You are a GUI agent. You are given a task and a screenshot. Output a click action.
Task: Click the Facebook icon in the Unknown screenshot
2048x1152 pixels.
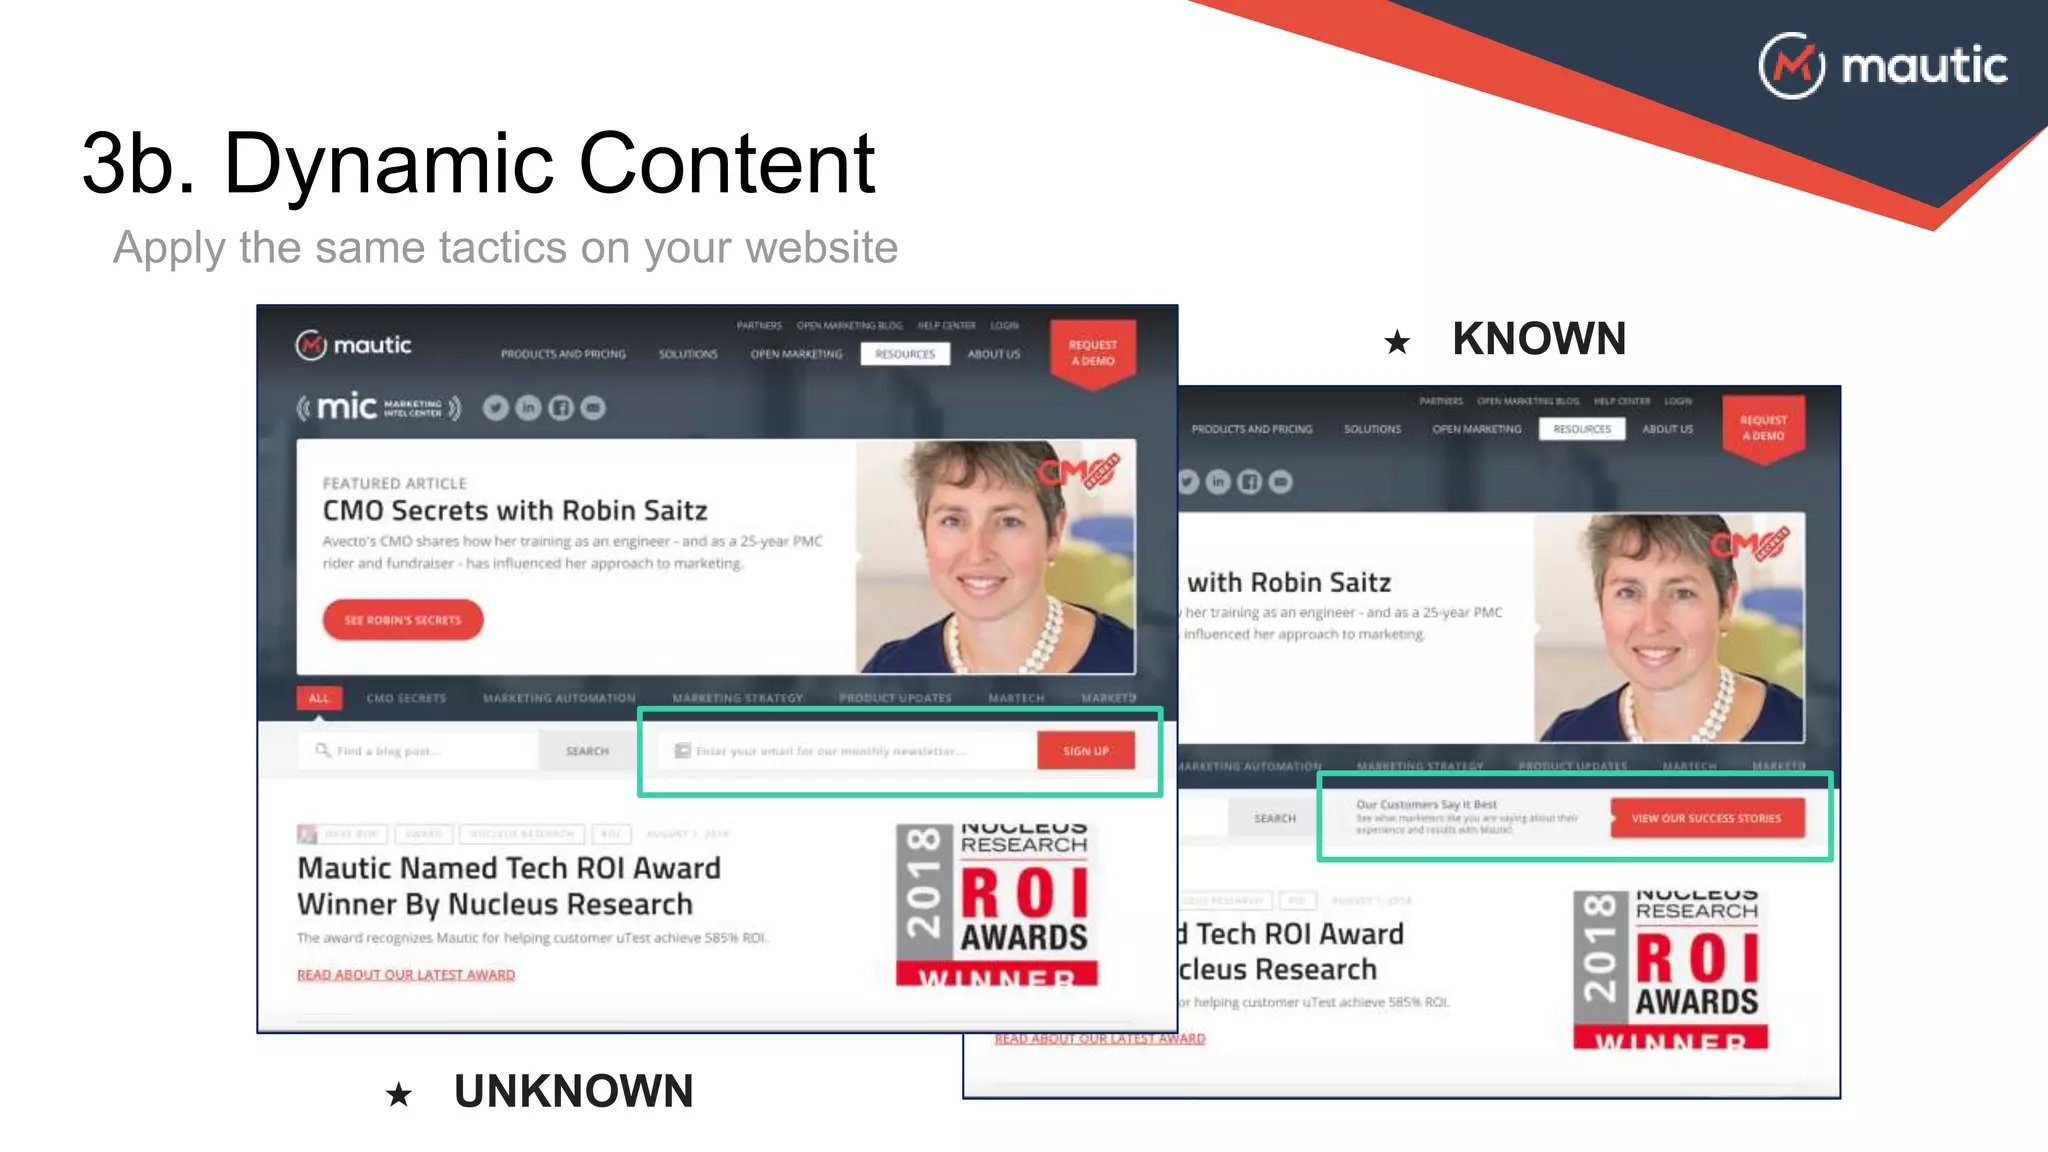pos(561,408)
